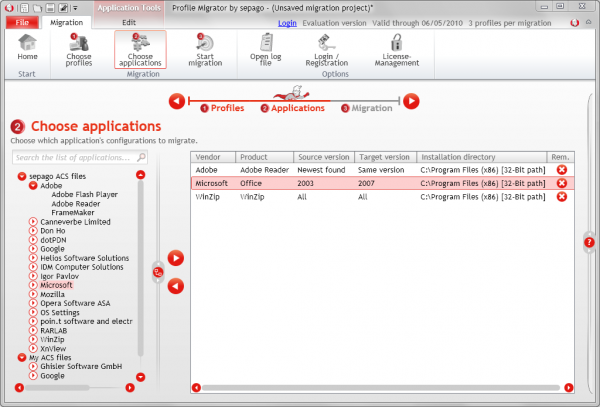Switch to Edit ribbon tab

click(129, 23)
